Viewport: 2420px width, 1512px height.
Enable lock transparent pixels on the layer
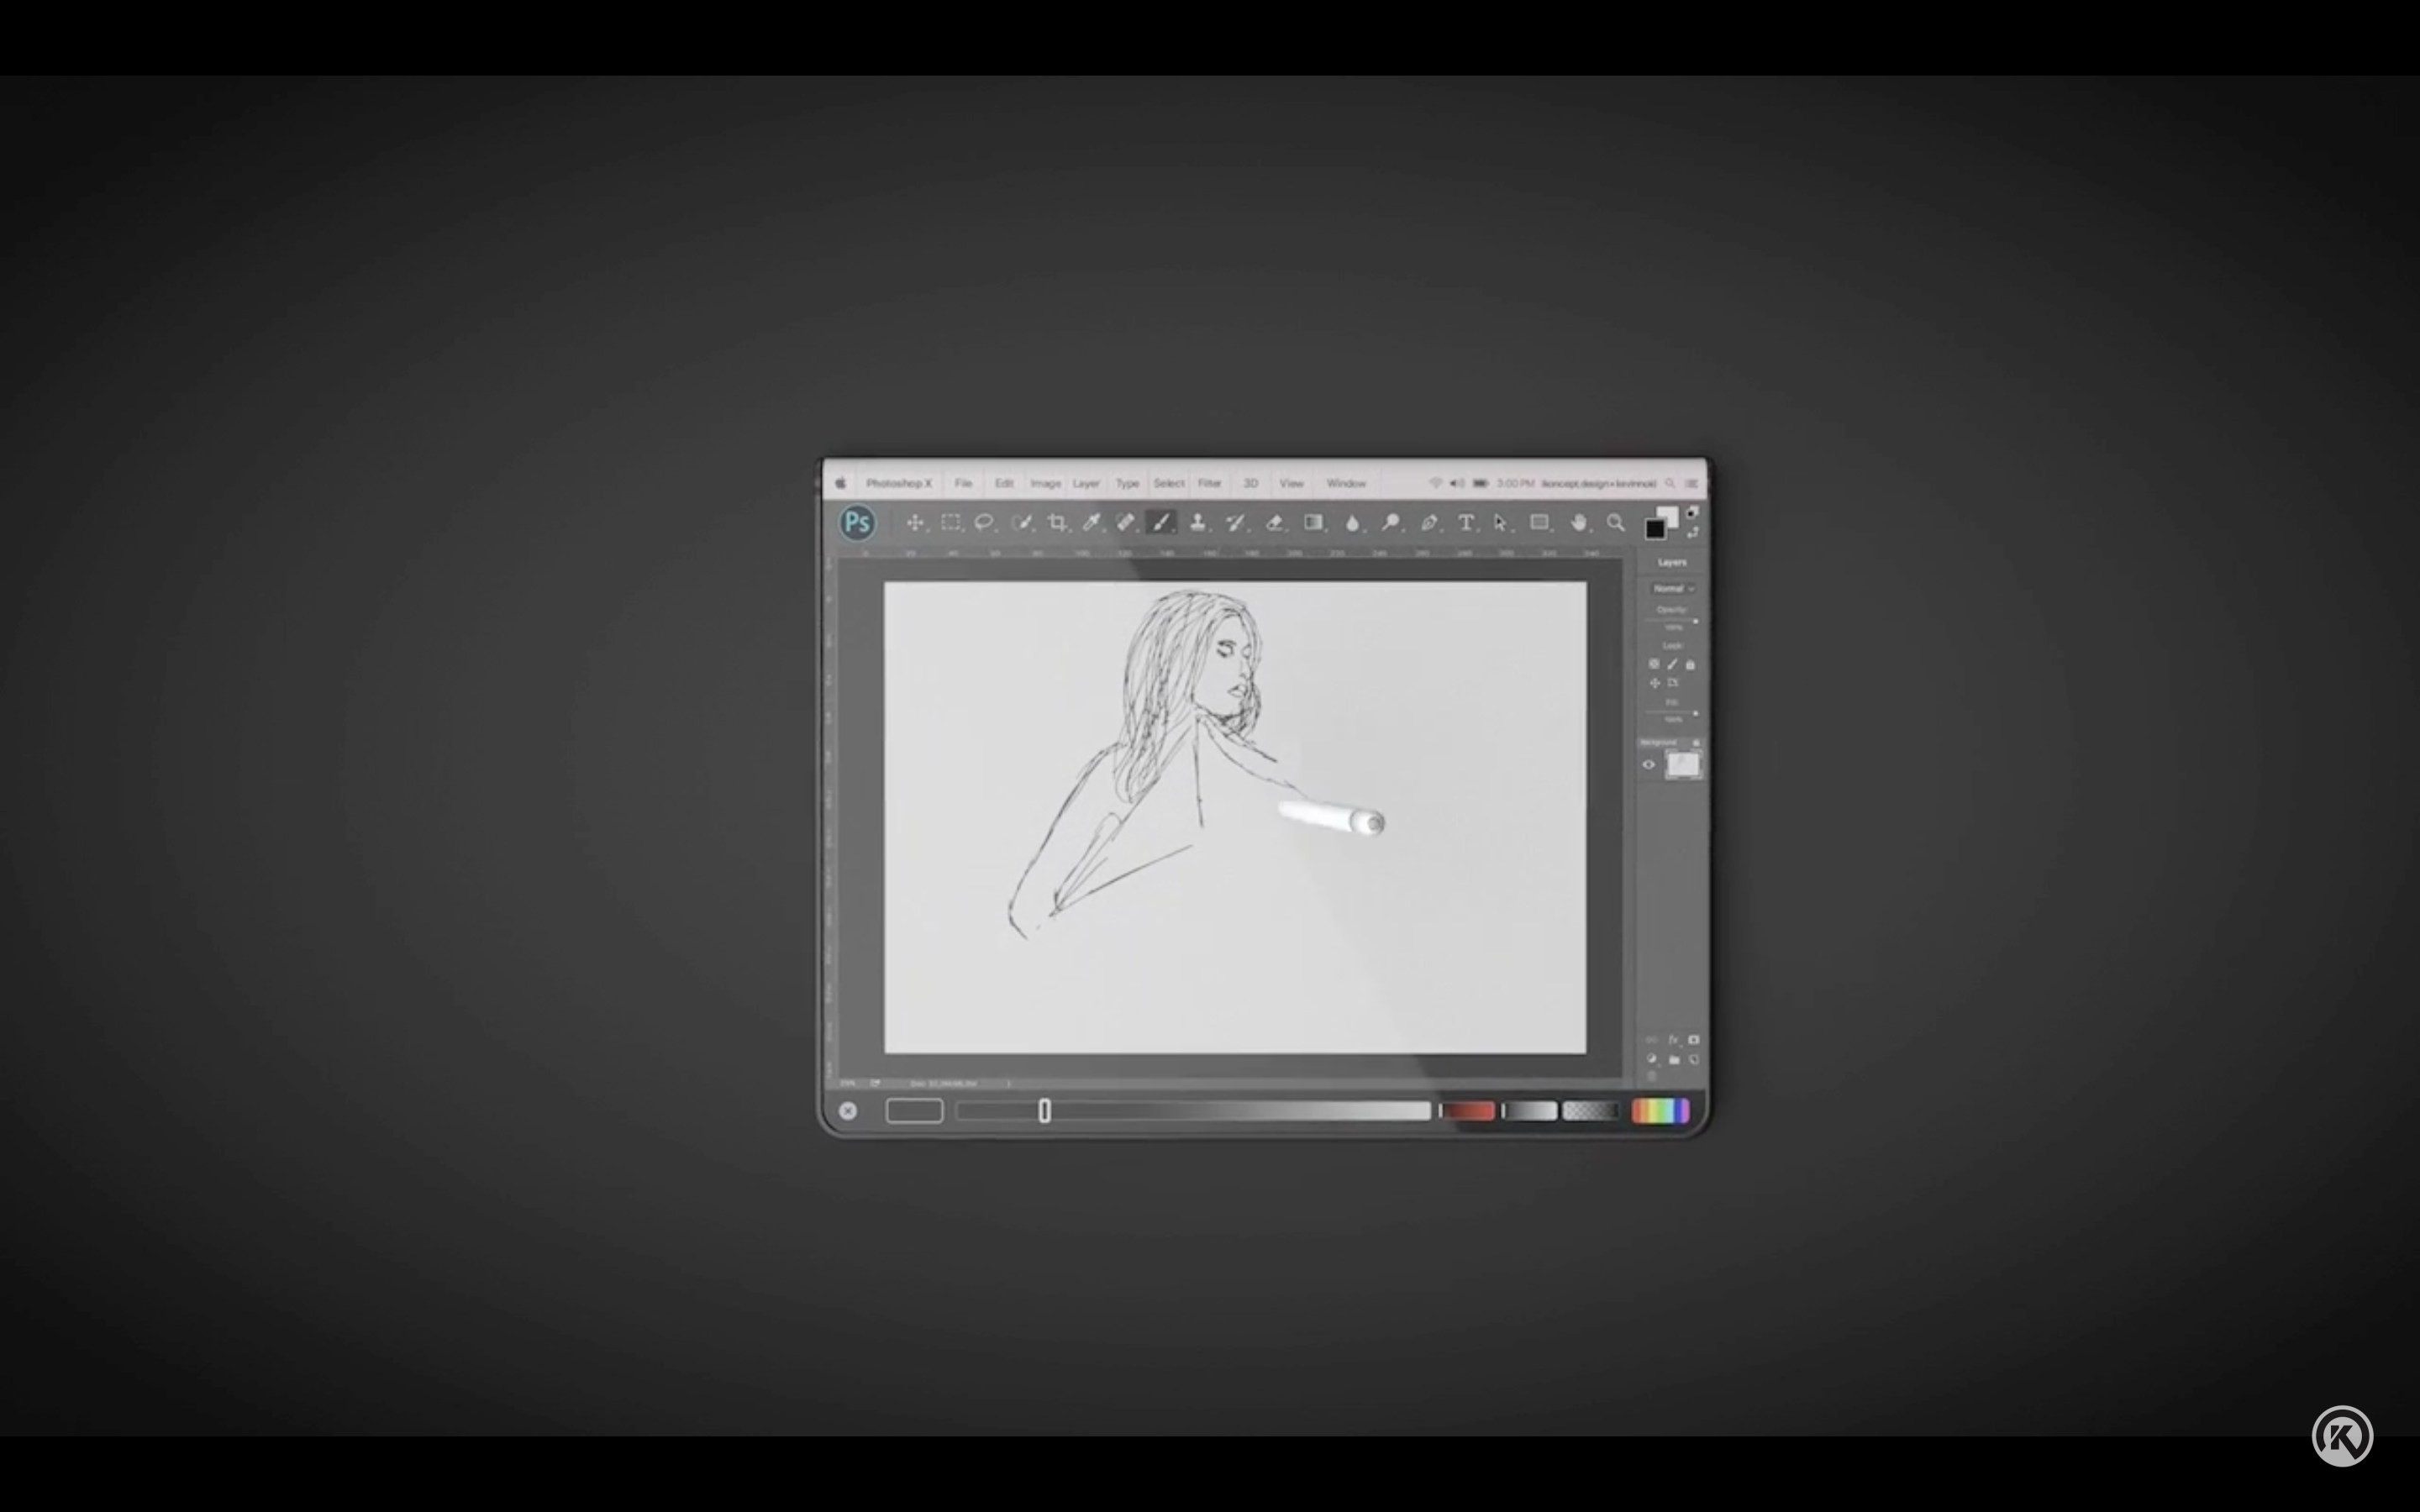pyautogui.click(x=1654, y=663)
